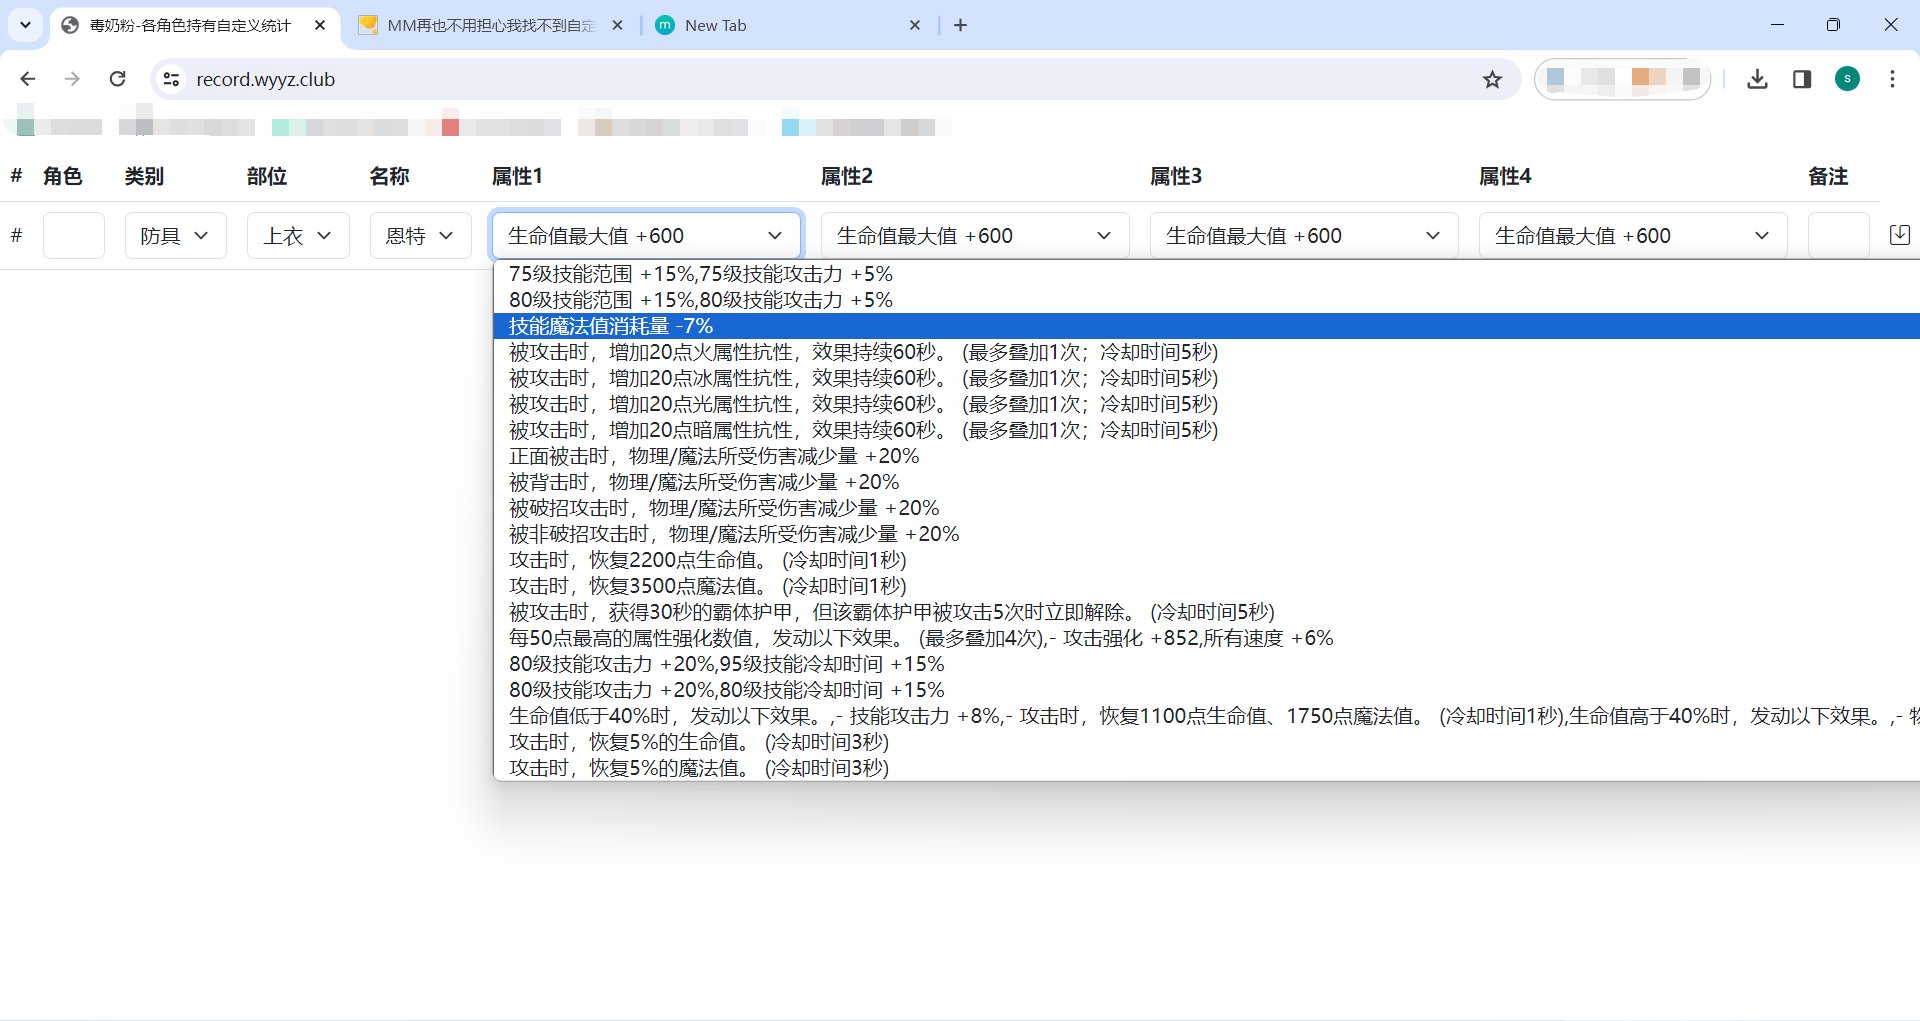Select 获得30秒的霸体护甲 option

[1207, 611]
